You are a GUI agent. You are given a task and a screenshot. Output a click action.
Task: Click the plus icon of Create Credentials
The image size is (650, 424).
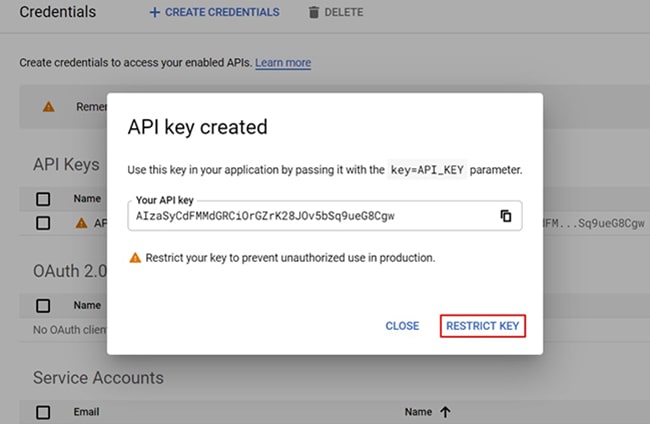[155, 12]
